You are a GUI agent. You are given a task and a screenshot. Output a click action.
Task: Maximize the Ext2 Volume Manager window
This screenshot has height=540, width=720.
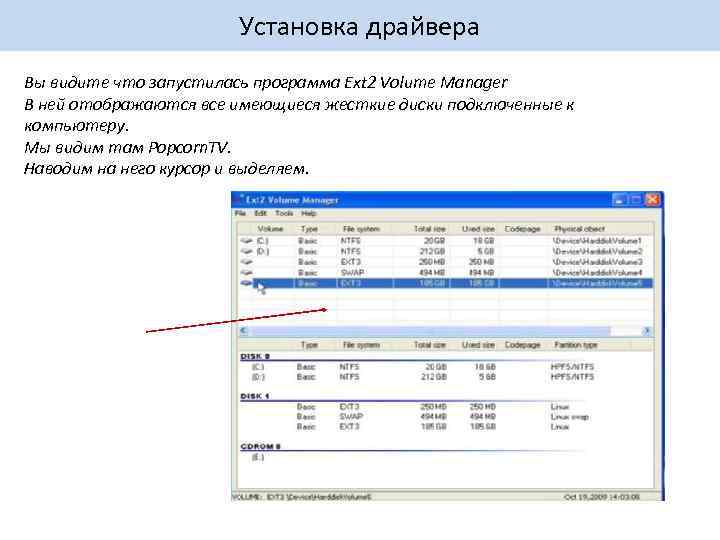pos(636,200)
